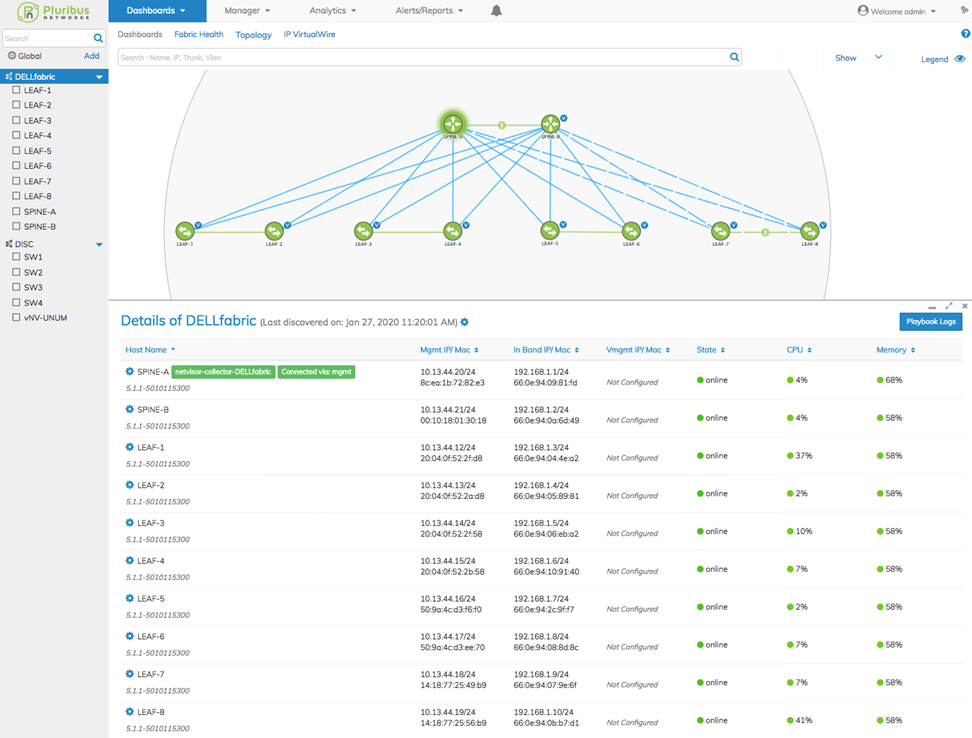Viewport: 972px width, 738px height.
Task: Check the vNV-UNUM checkbox in sidebar
Action: tap(16, 317)
